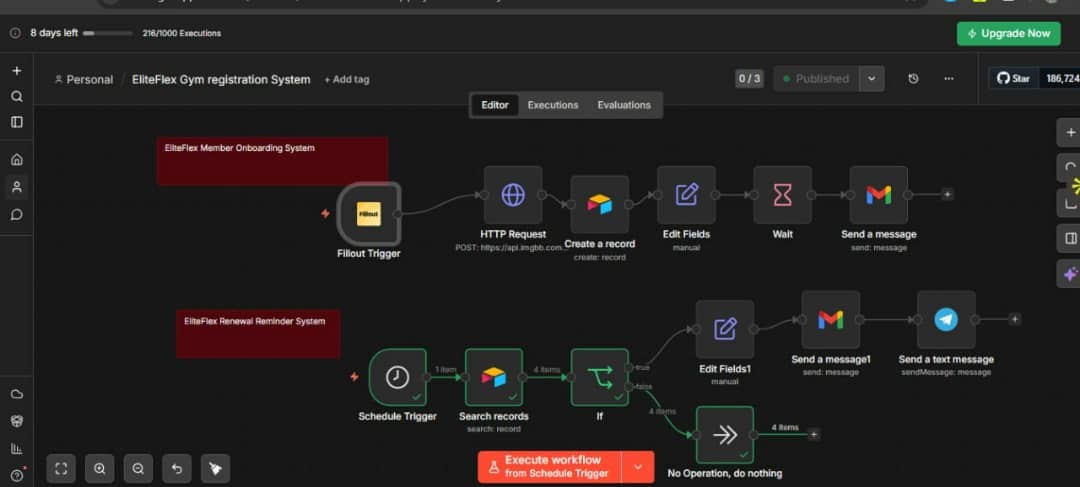Select the No Operation, do nothing node
Viewport: 1080px width, 487px height.
pos(725,435)
